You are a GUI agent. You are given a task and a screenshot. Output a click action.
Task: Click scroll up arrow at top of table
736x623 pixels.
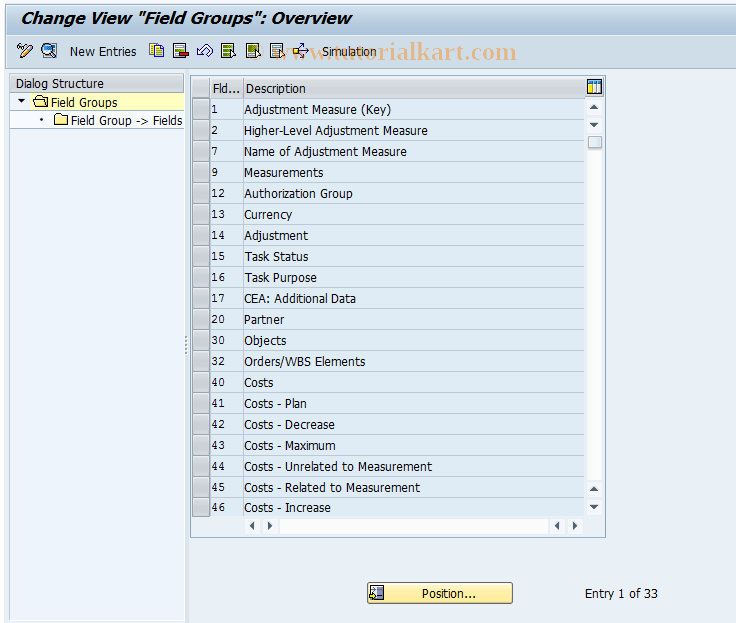(594, 107)
